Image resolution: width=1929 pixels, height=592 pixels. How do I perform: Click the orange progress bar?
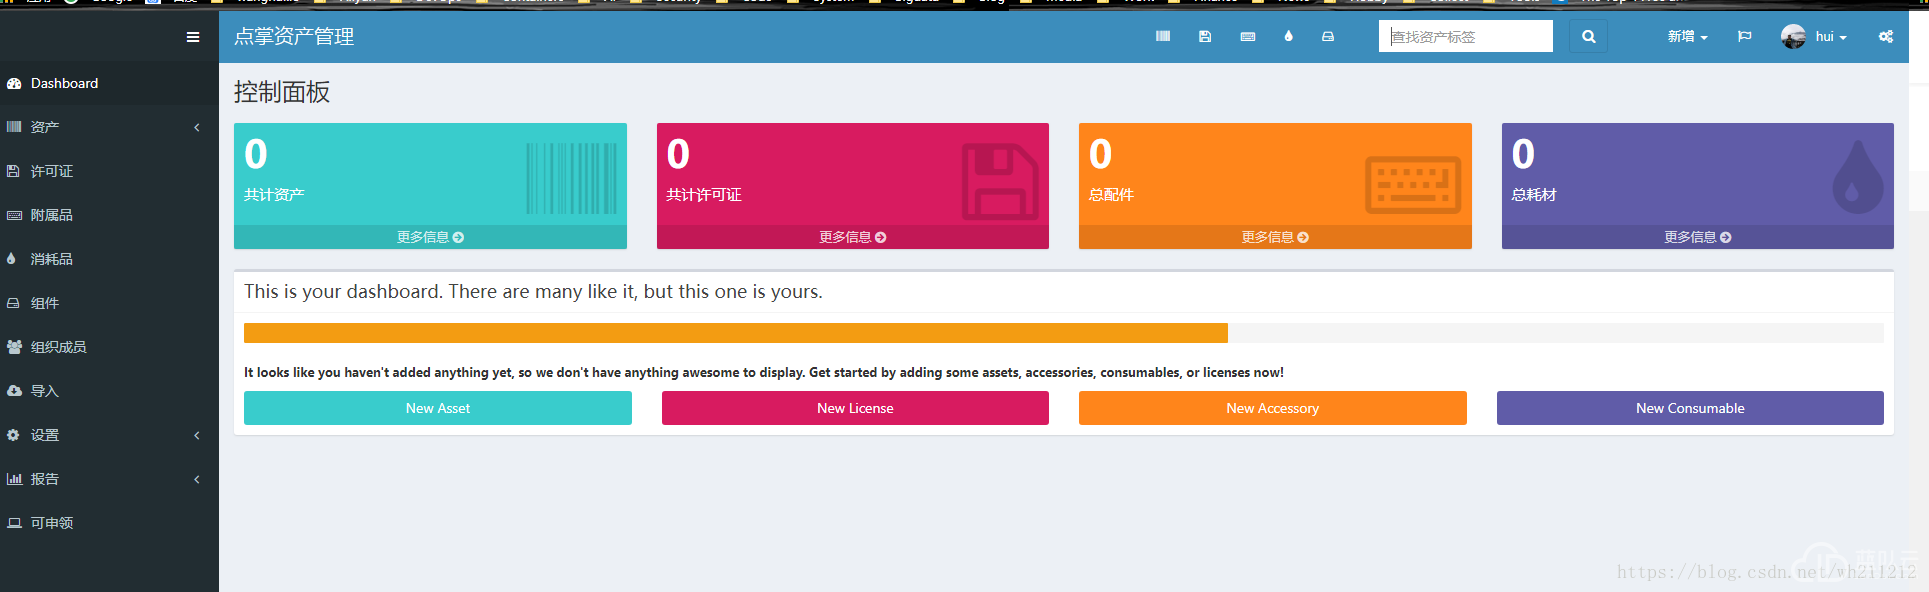735,333
